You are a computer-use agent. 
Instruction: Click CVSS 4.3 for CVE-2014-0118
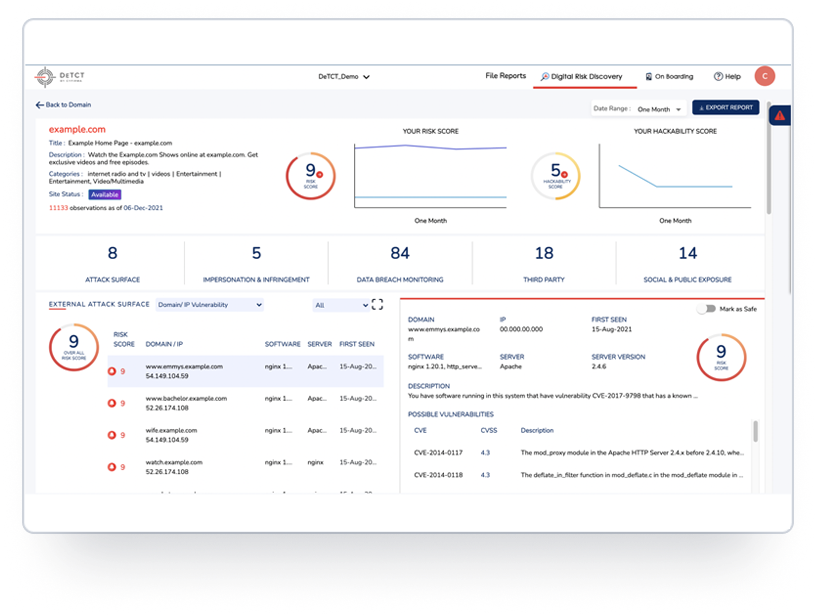485,475
